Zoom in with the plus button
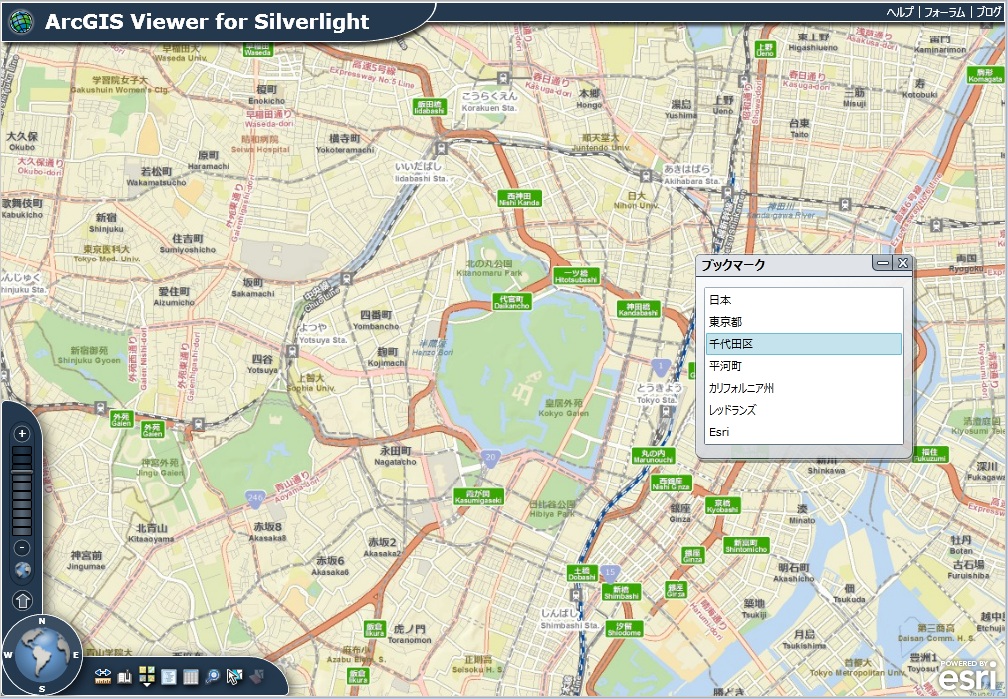Screen dimensions: 1008x699 click(x=22, y=433)
